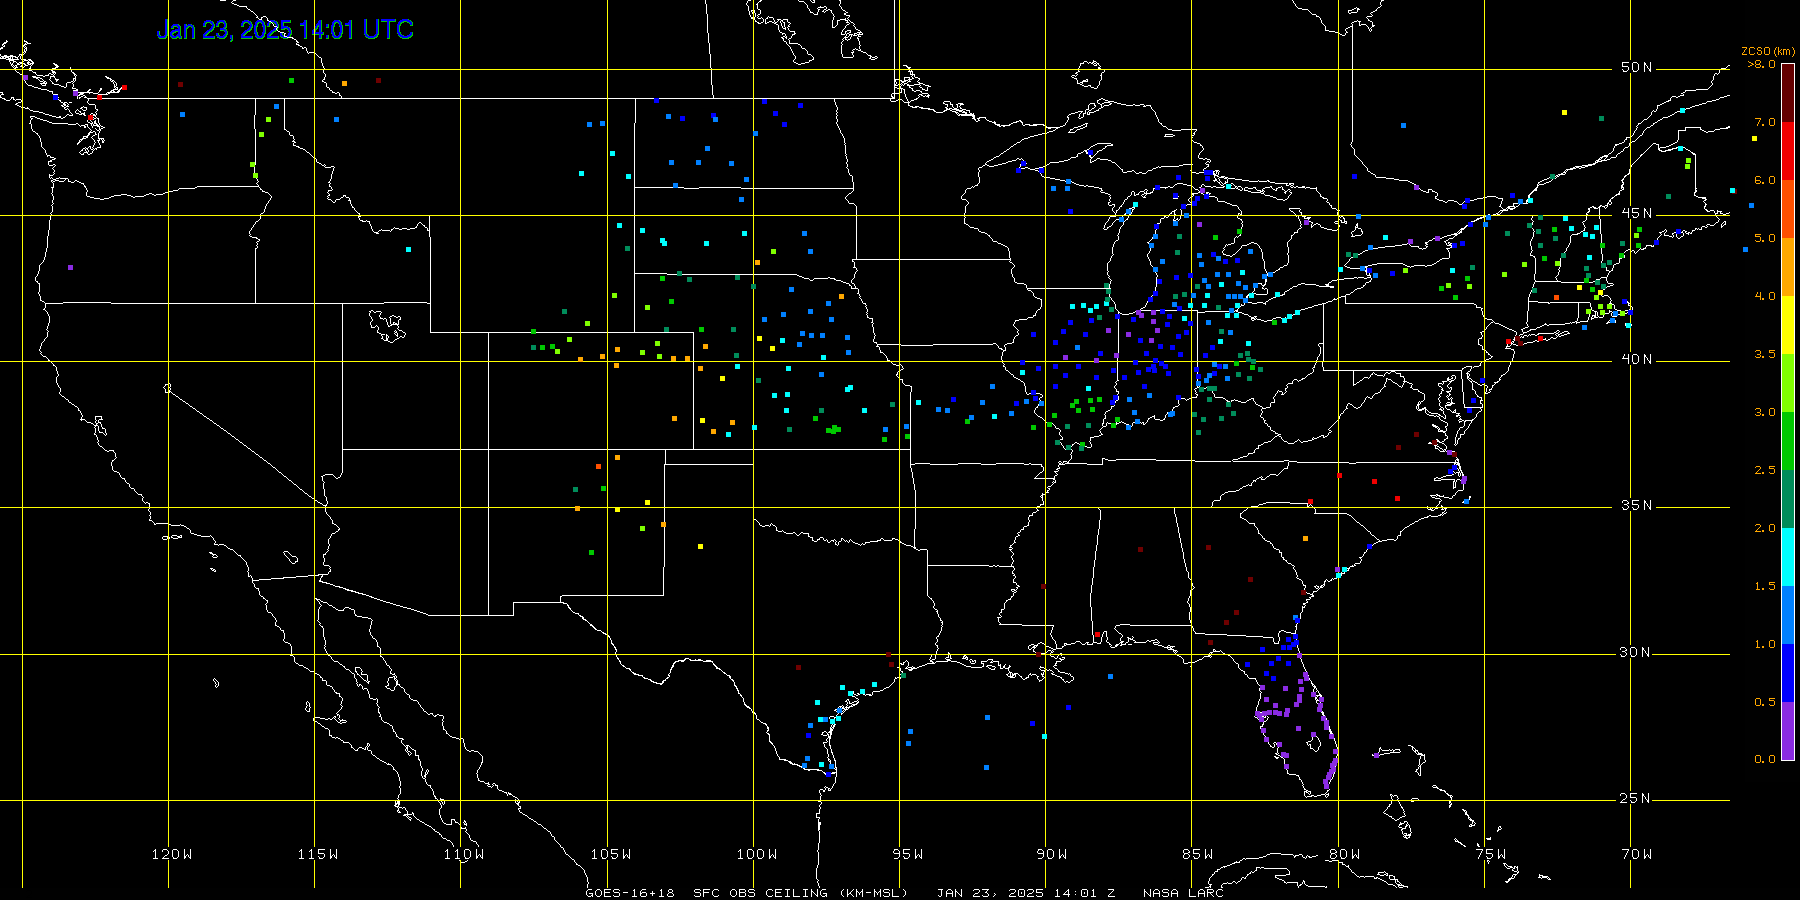Click the '4.0' colorbar label
1800x900 pixels.
(x=1765, y=296)
